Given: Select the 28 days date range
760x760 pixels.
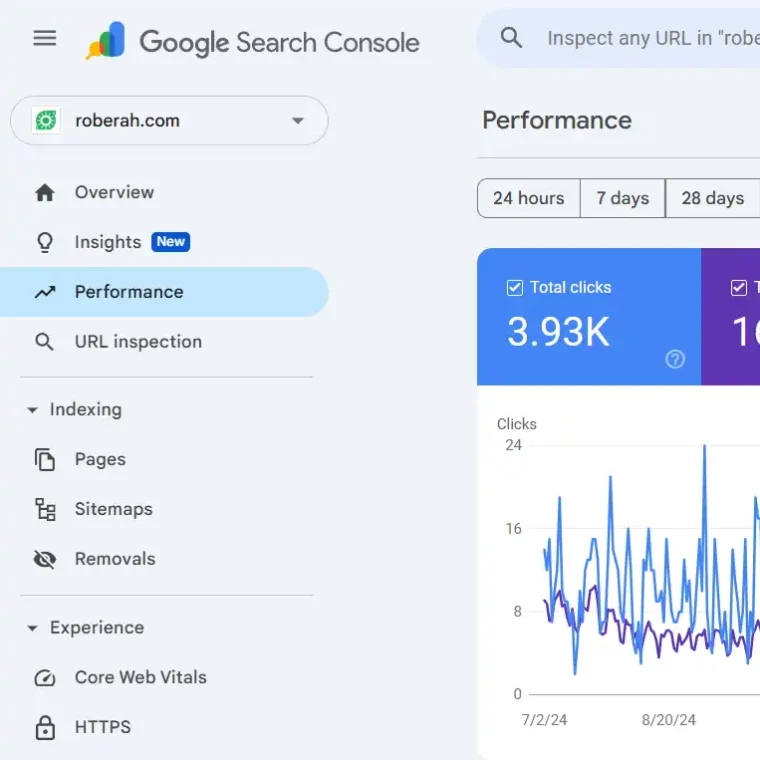Looking at the screenshot, I should pos(712,198).
